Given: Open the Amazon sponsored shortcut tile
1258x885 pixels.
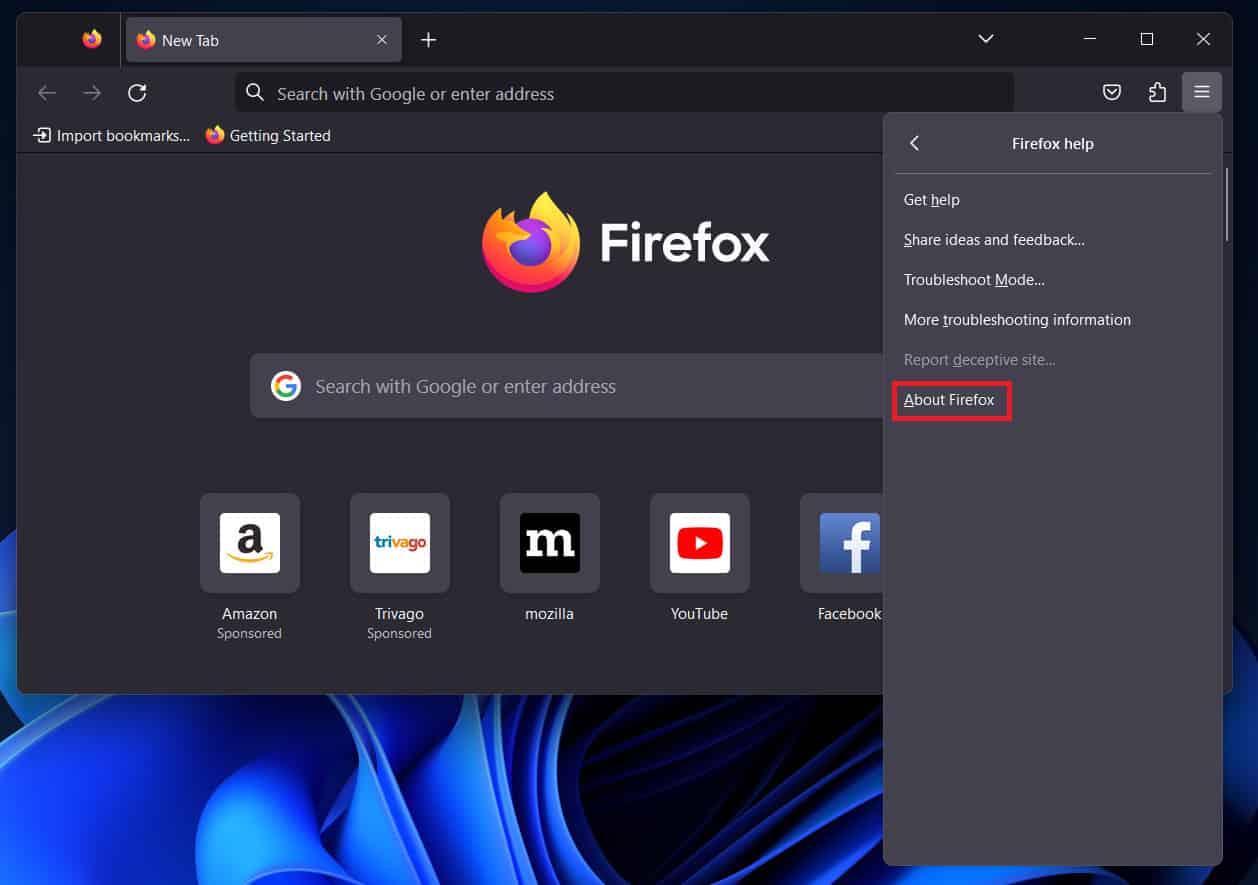Looking at the screenshot, I should point(250,543).
